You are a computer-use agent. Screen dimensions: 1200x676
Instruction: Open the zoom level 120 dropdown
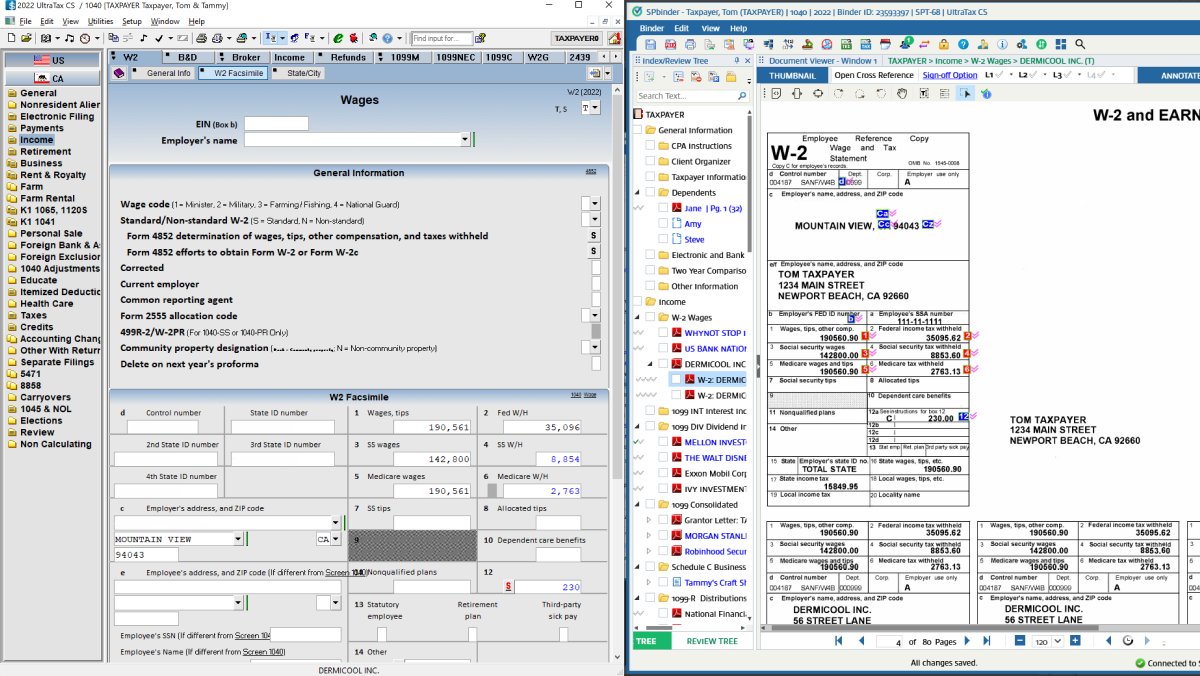1059,641
